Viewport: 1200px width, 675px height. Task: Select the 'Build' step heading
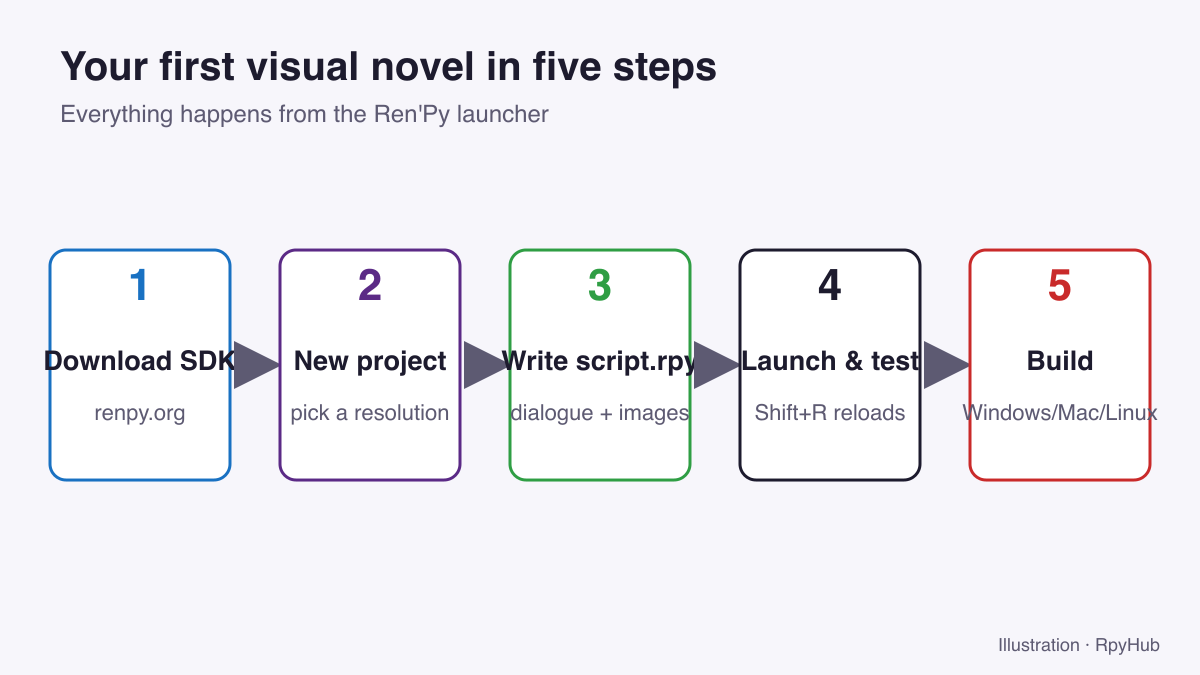point(1060,361)
